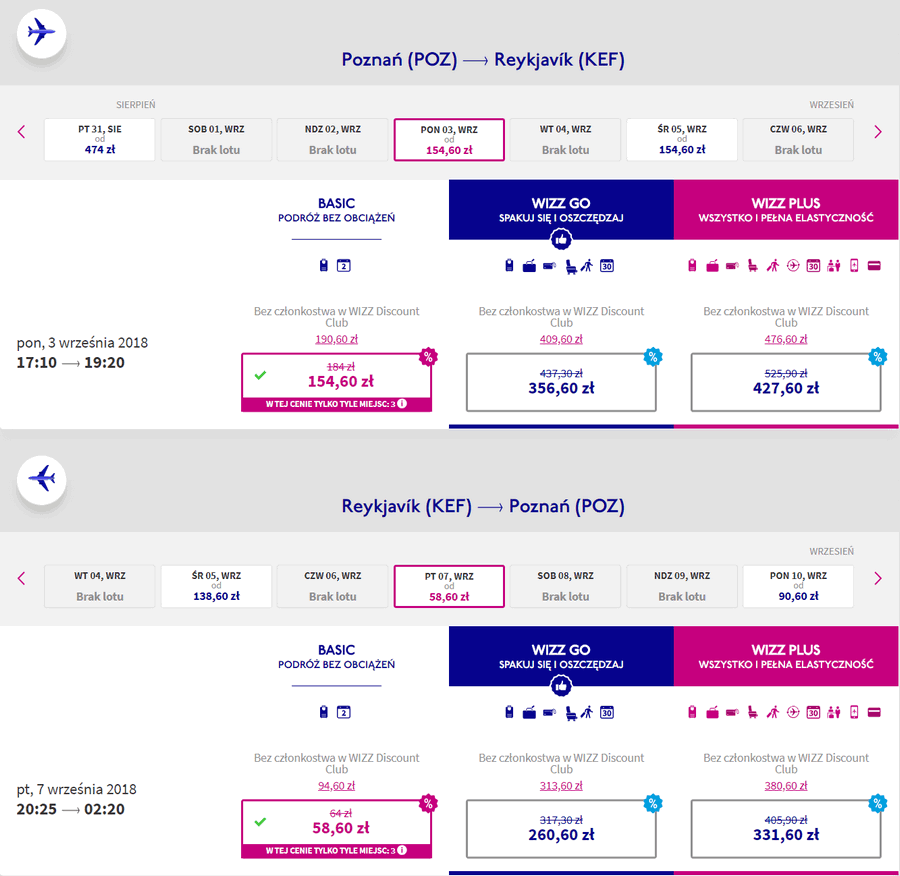Click outbound WIZZ PLUS seat icon

tap(752, 266)
